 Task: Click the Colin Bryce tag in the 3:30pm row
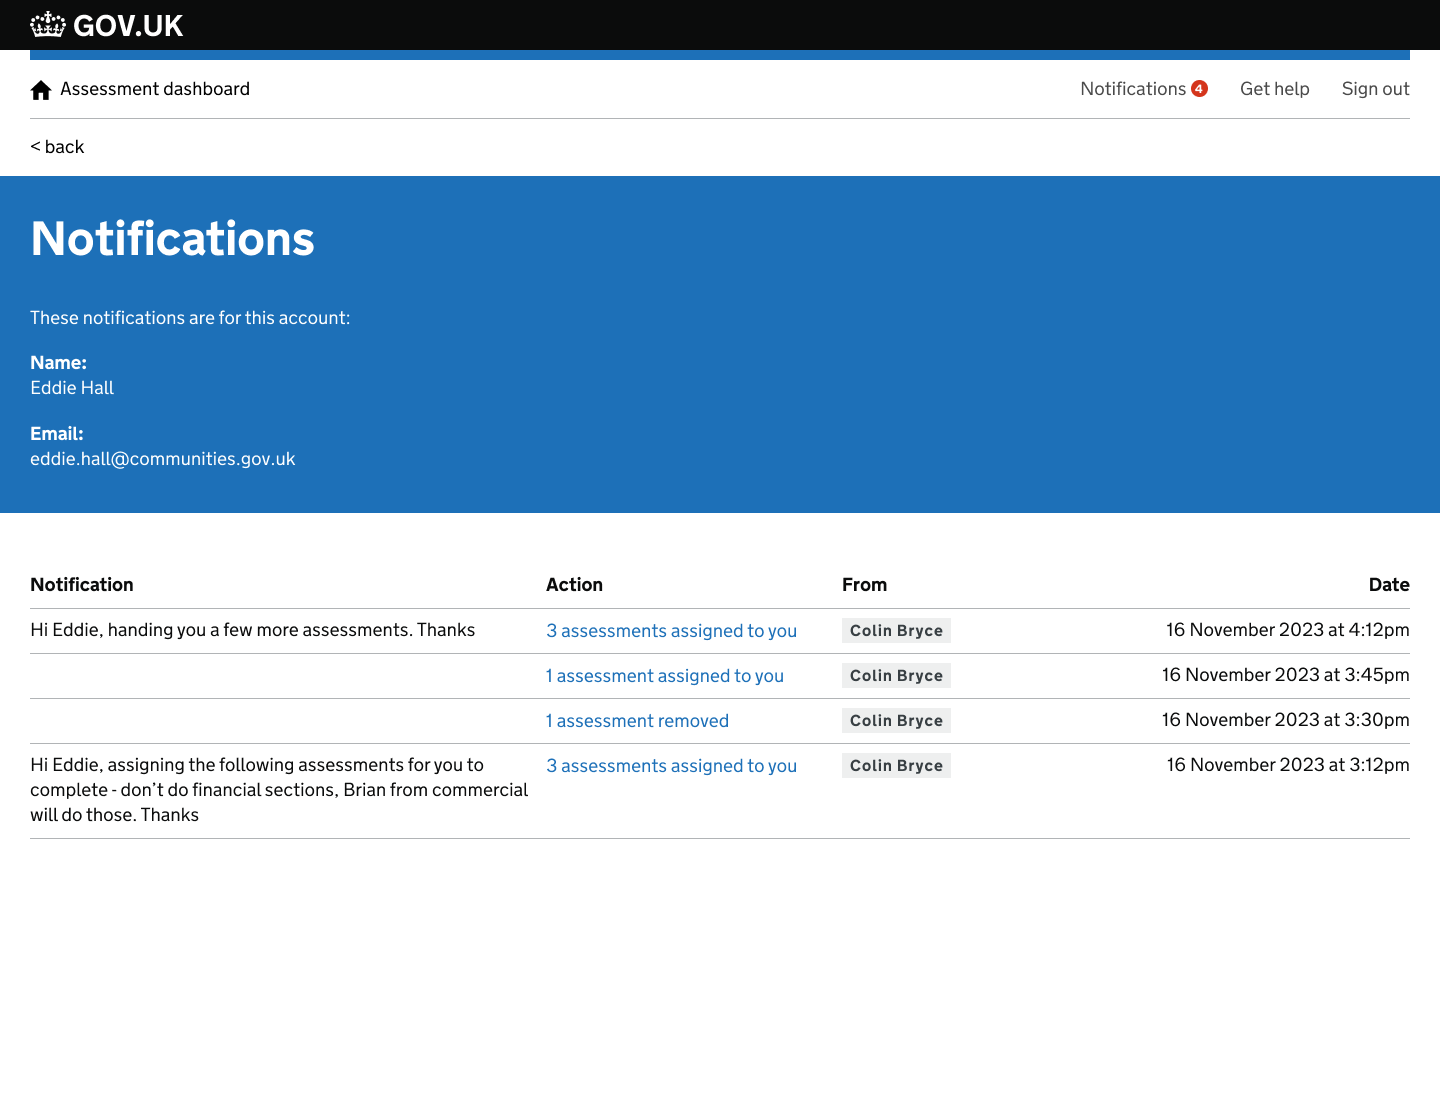[x=896, y=721]
